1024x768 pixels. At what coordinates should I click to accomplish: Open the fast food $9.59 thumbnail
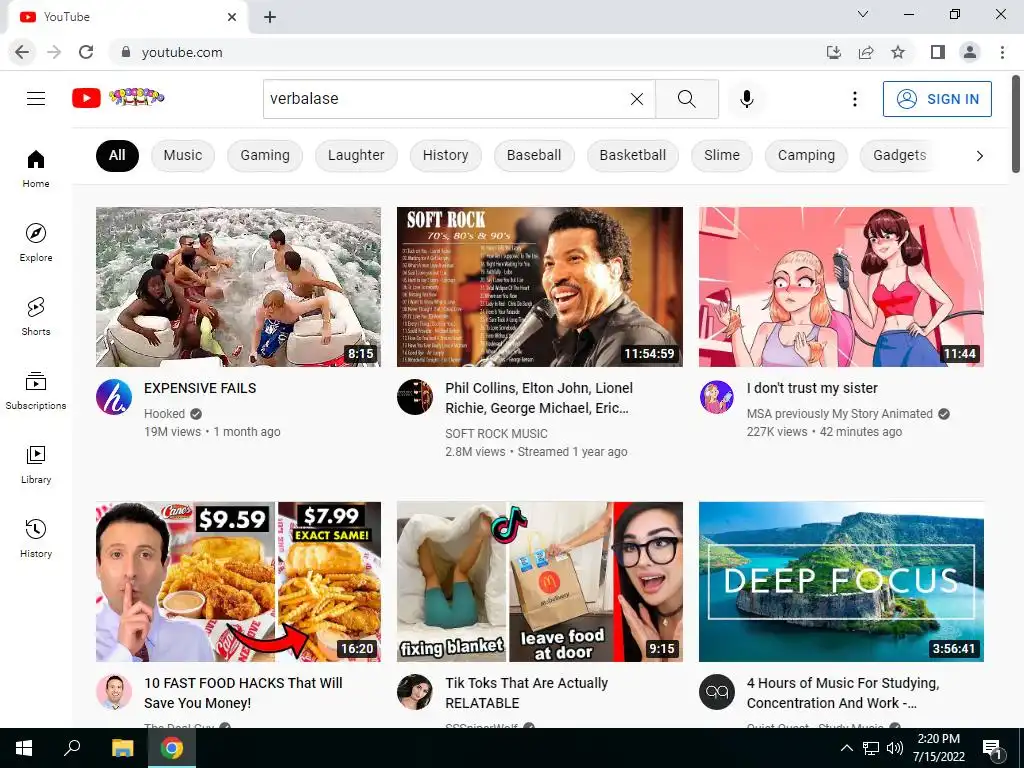click(238, 582)
